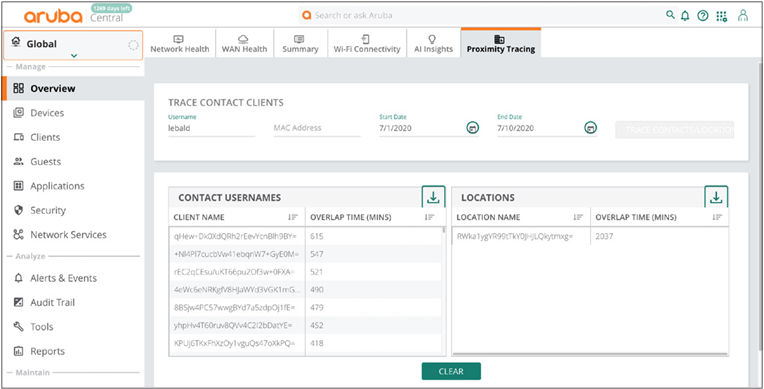Expand the Global context dropdown

(74, 56)
